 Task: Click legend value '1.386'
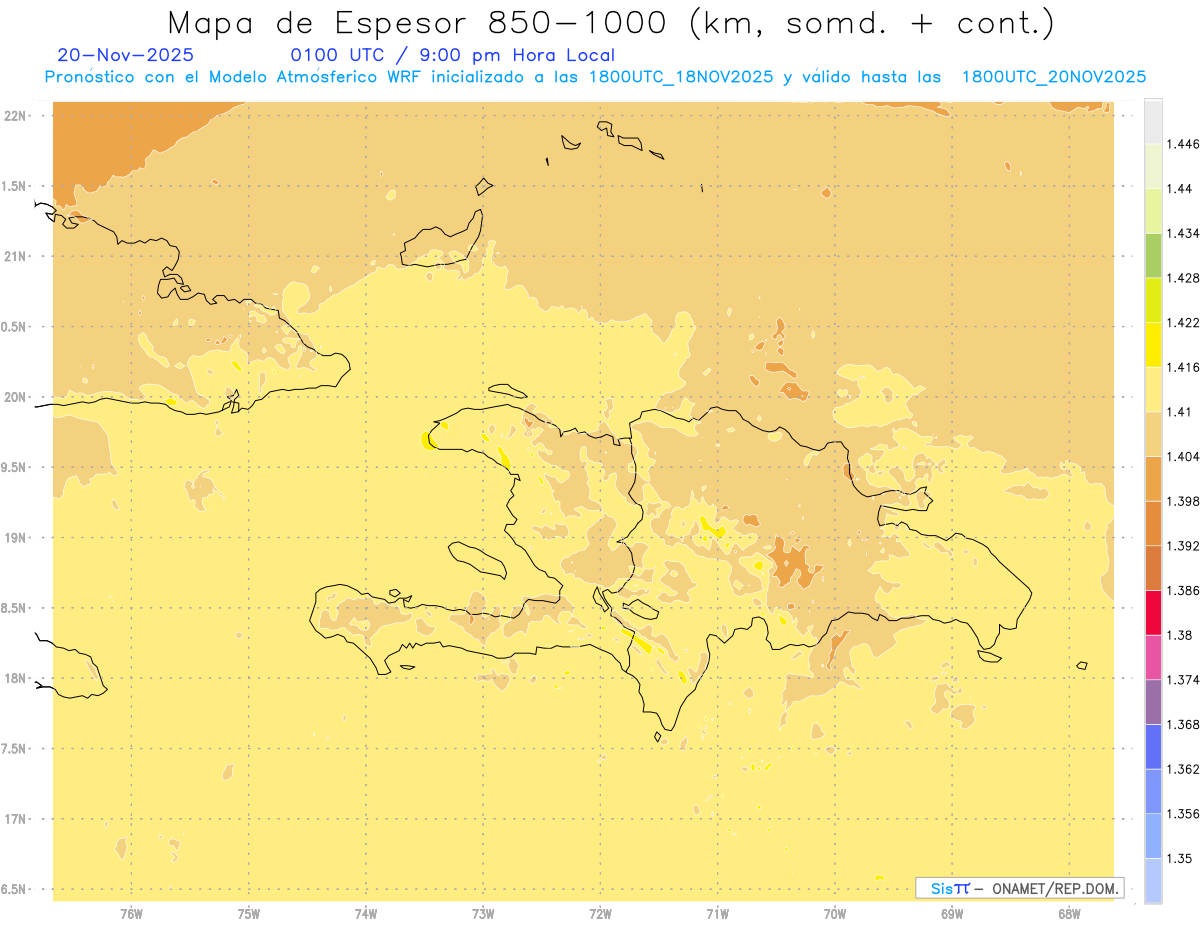point(1182,590)
